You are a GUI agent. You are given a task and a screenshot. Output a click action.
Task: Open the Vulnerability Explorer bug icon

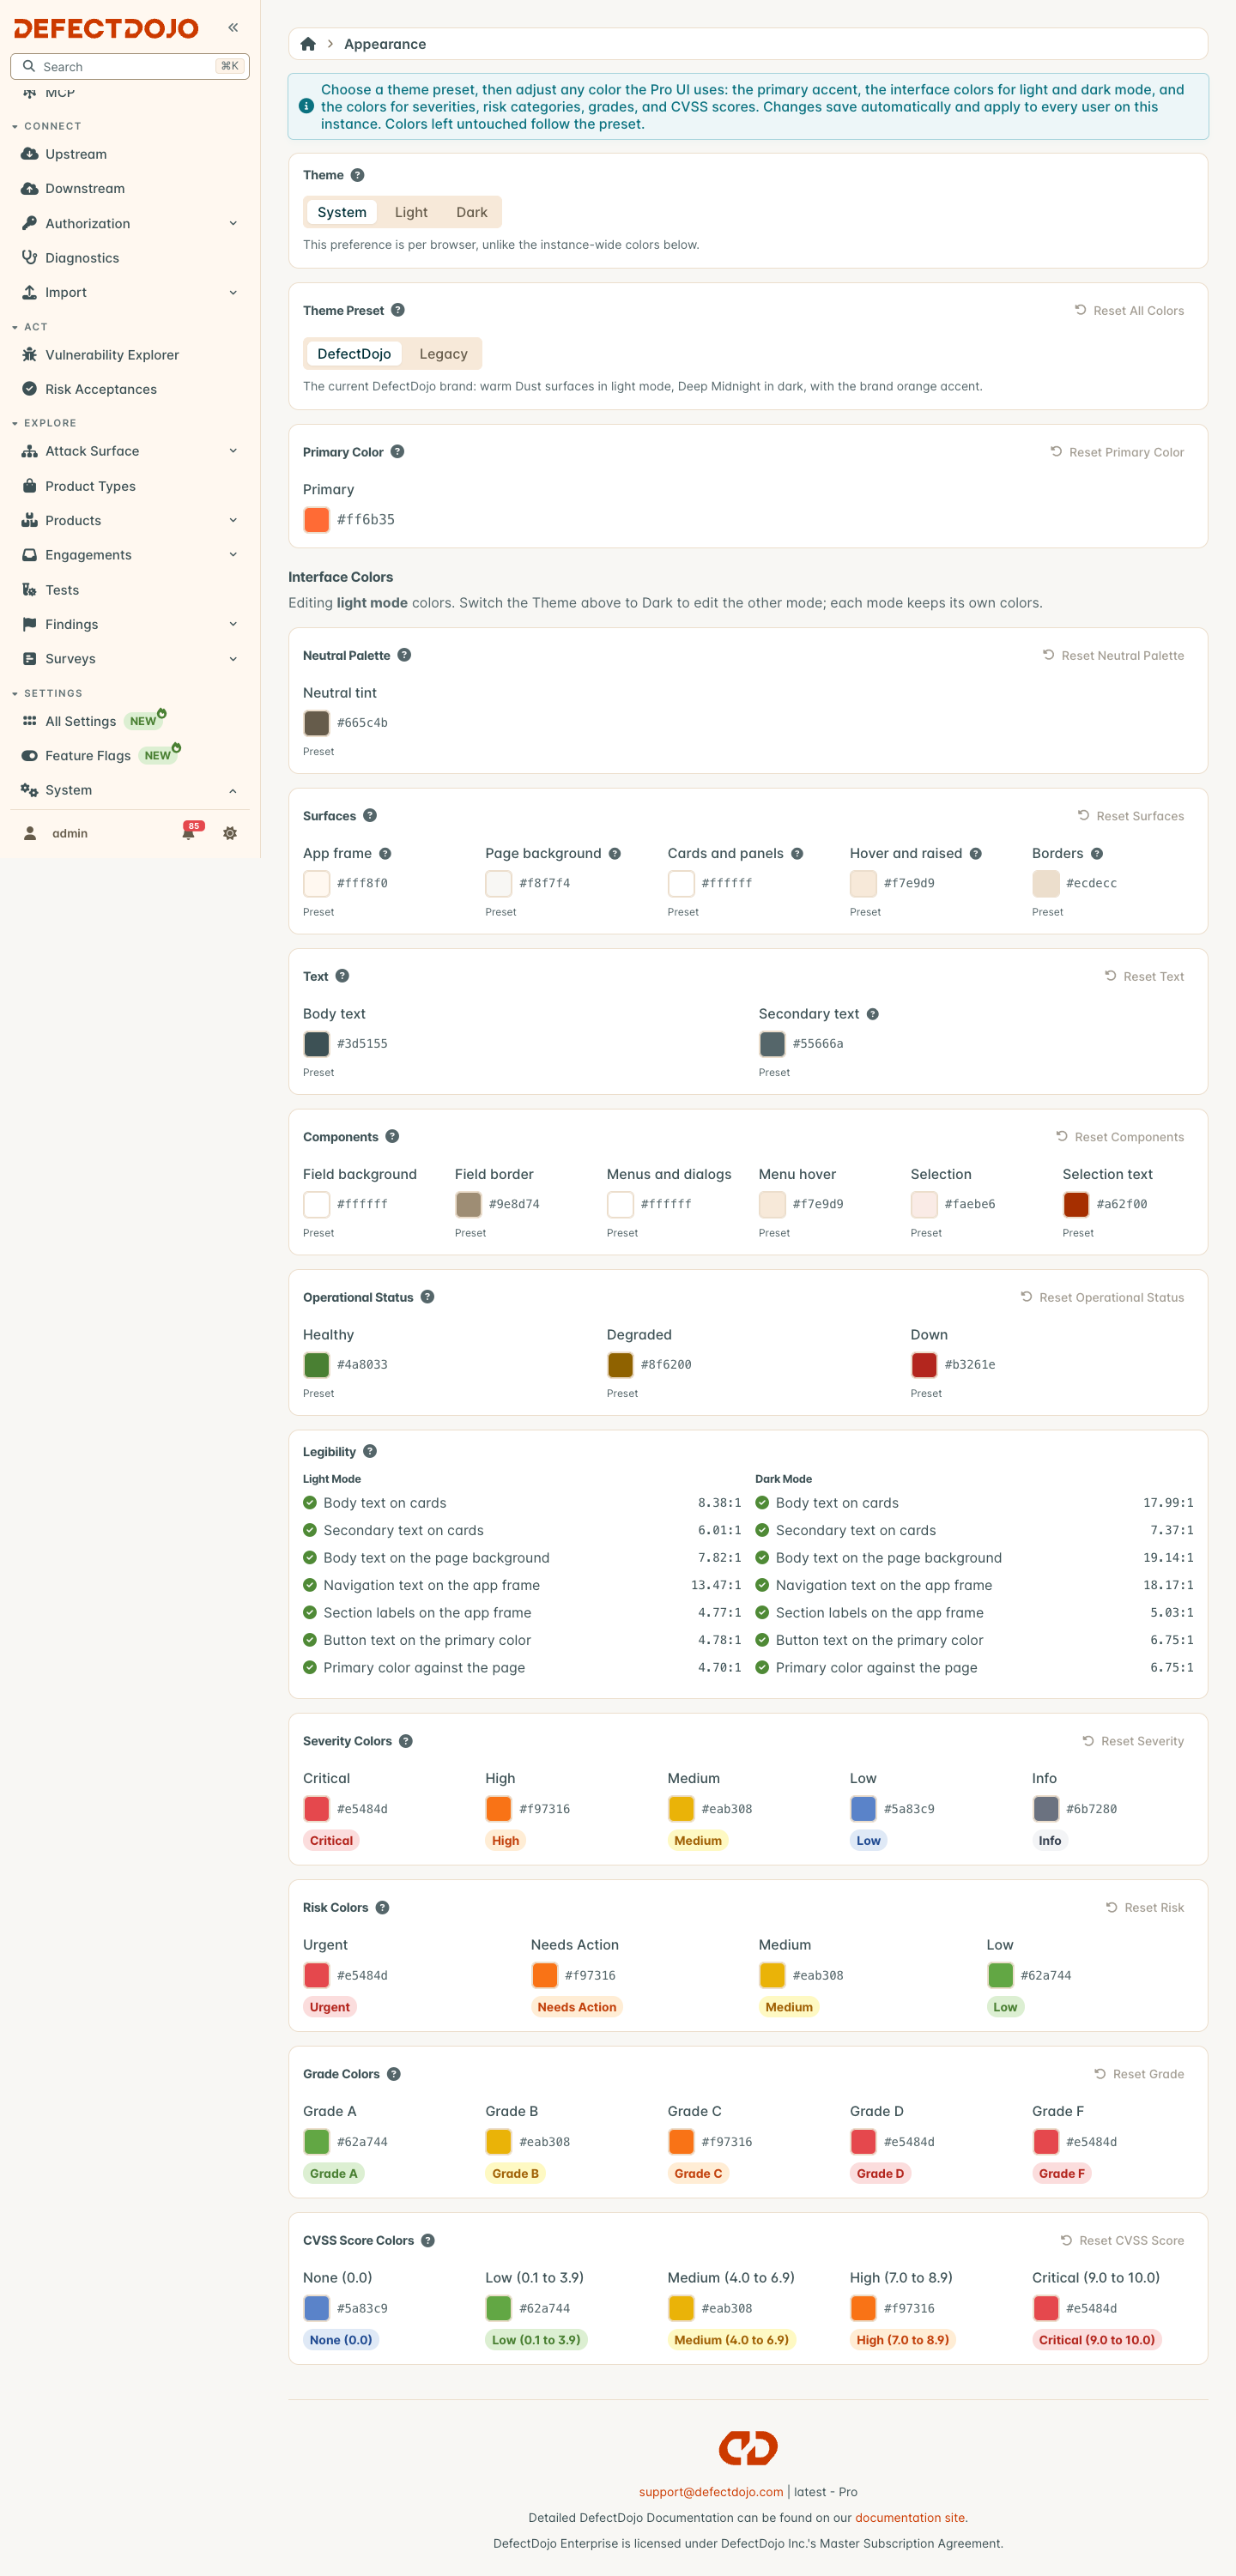30,355
